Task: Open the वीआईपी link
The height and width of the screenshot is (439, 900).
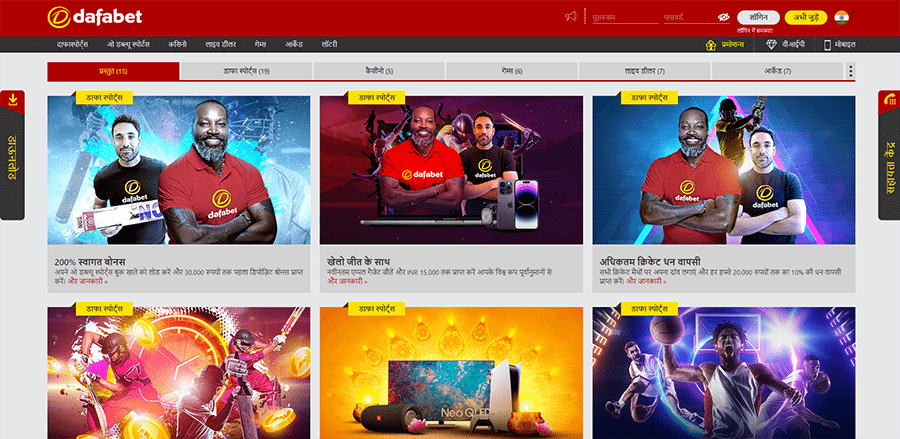Action: (x=793, y=45)
